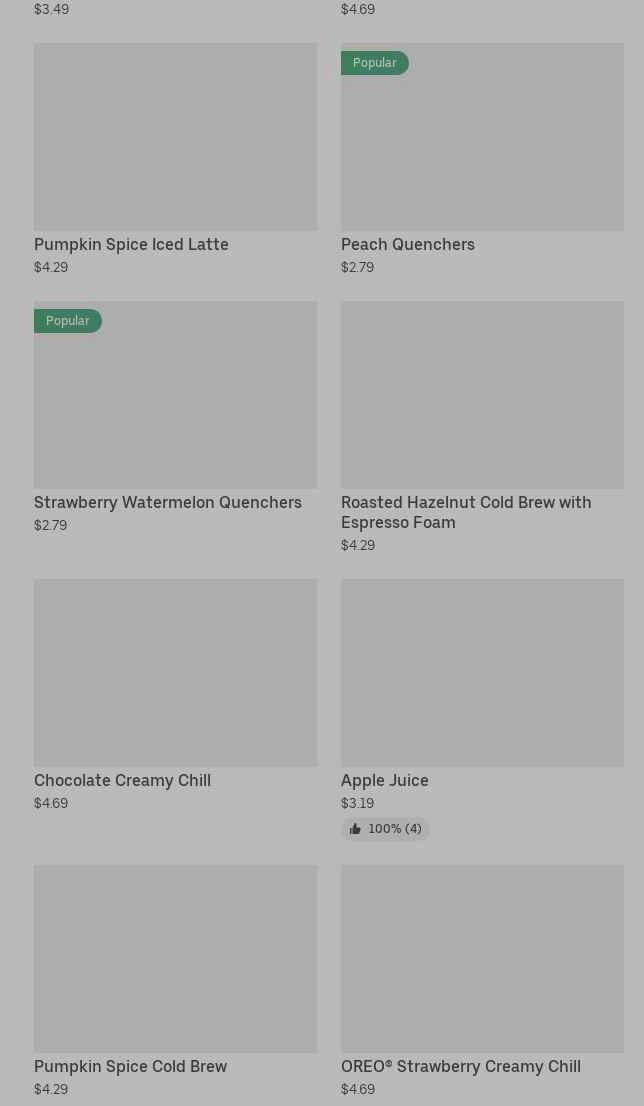644x1106 pixels.
Task: Open the Apple Juice product image
Action: point(482,673)
